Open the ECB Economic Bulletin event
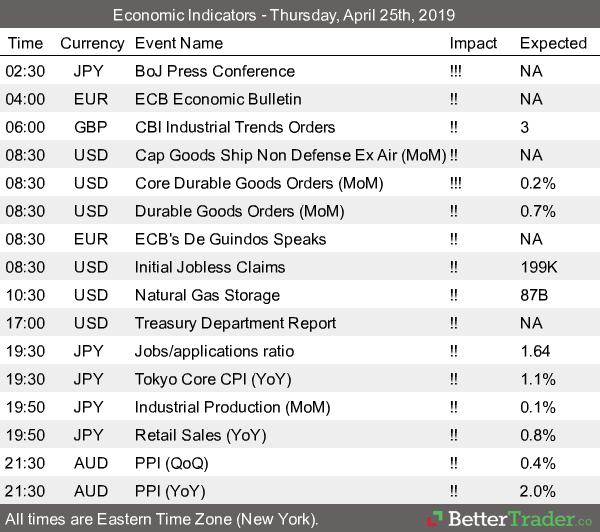Screen dimensions: 600x532 coord(218,99)
